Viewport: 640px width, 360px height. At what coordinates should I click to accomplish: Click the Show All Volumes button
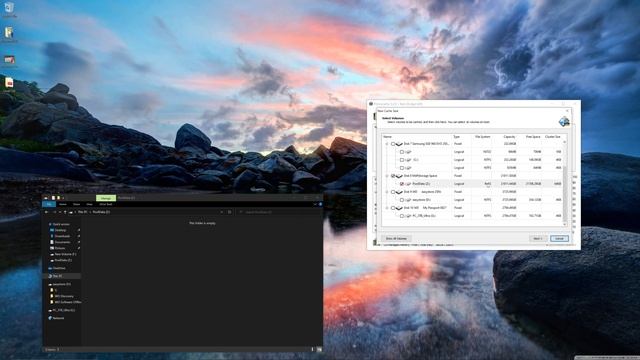click(x=396, y=238)
